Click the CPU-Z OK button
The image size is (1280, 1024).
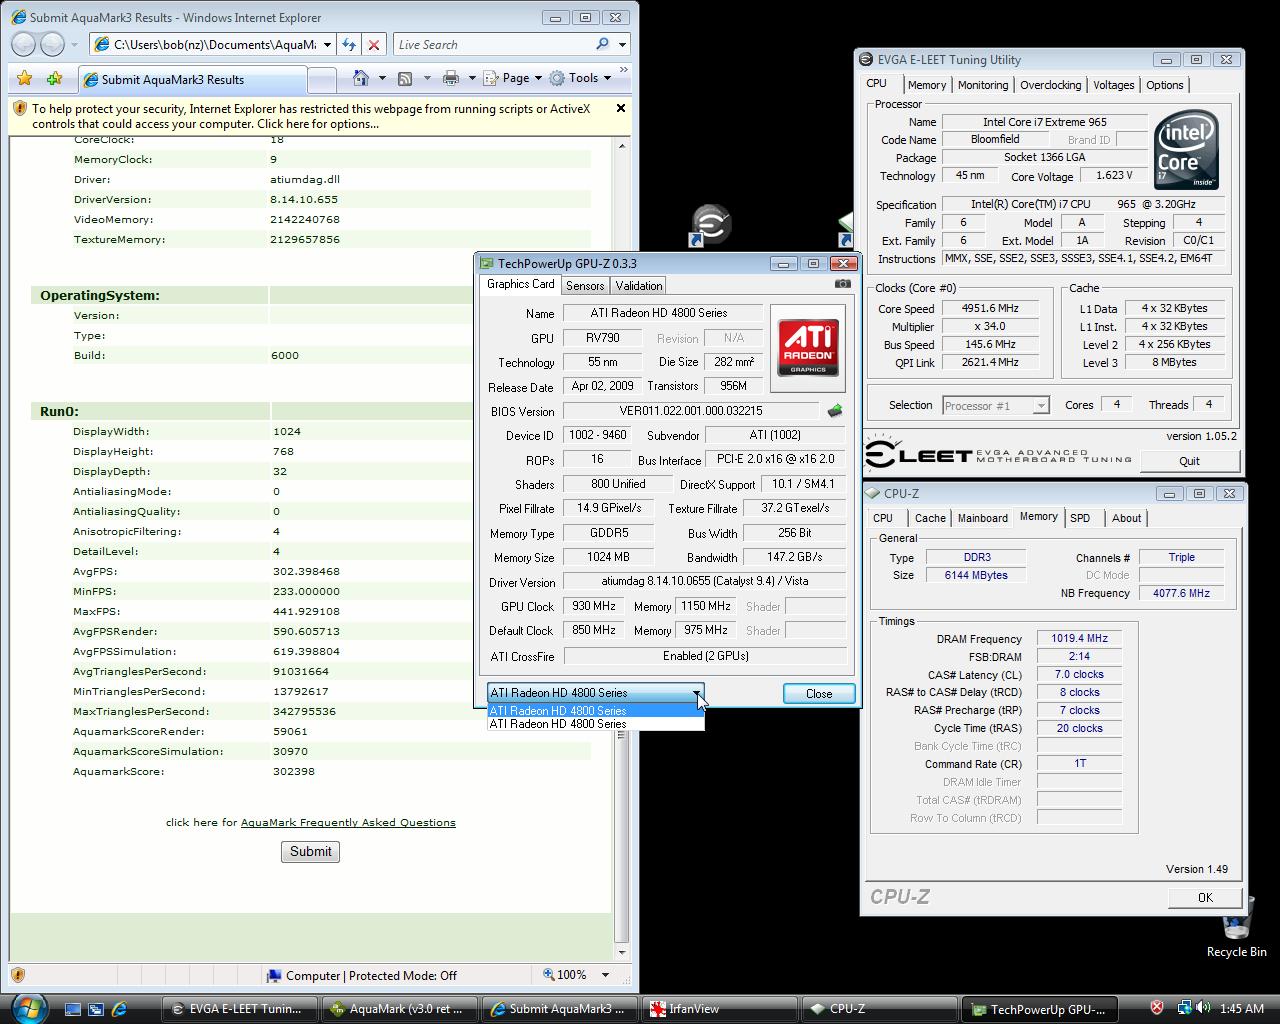[1205, 897]
